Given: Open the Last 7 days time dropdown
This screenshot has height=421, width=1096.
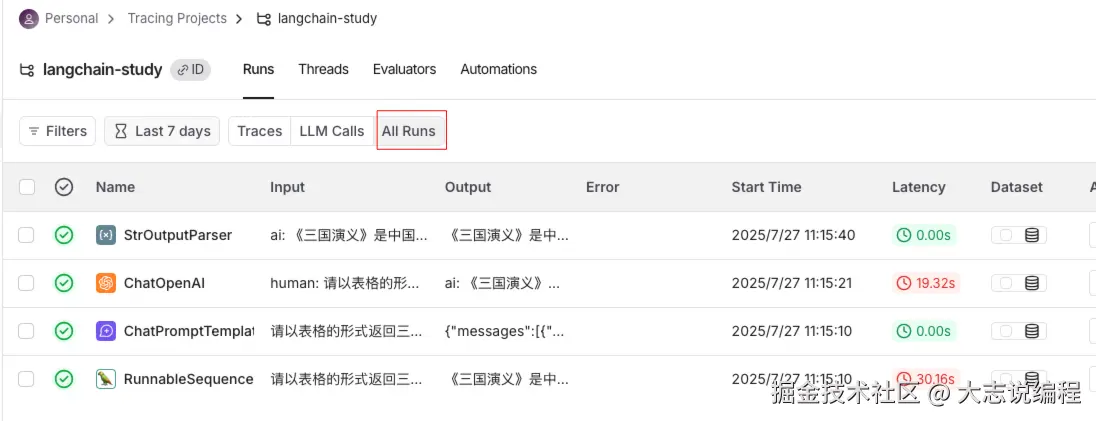Looking at the screenshot, I should pos(162,131).
